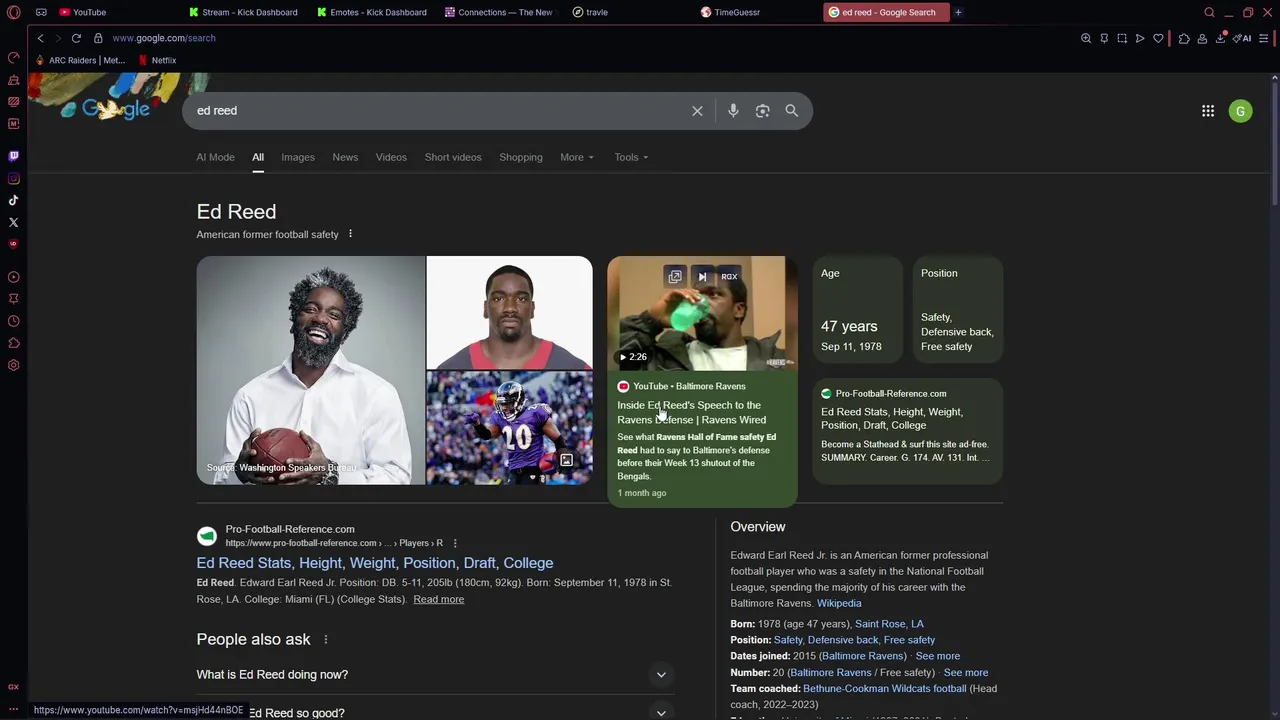Viewport: 1280px width, 720px height.
Task: Open toolbar extensions cube icon
Action: pos(1184,38)
